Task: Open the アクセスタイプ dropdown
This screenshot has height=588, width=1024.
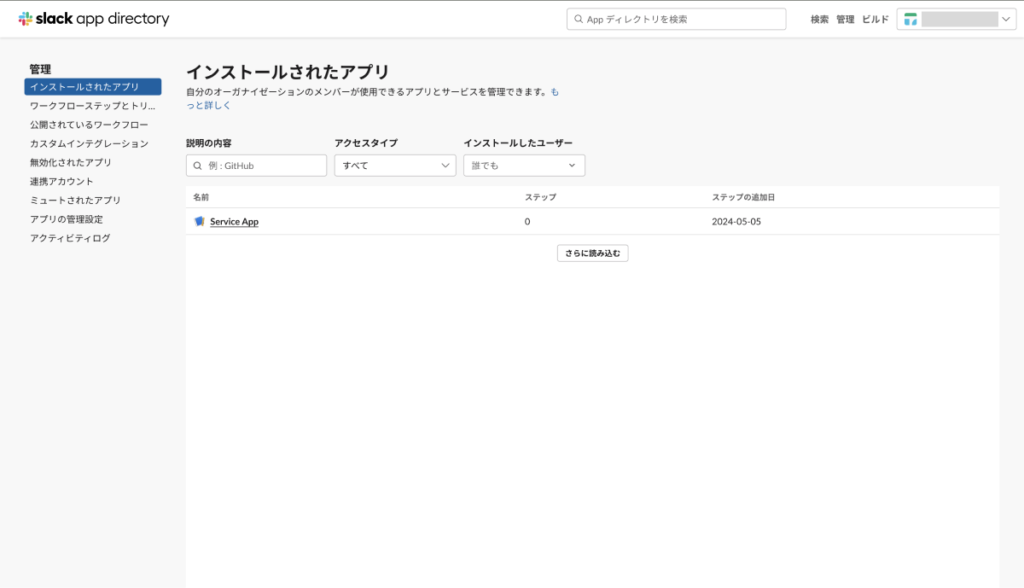Action: tap(395, 165)
